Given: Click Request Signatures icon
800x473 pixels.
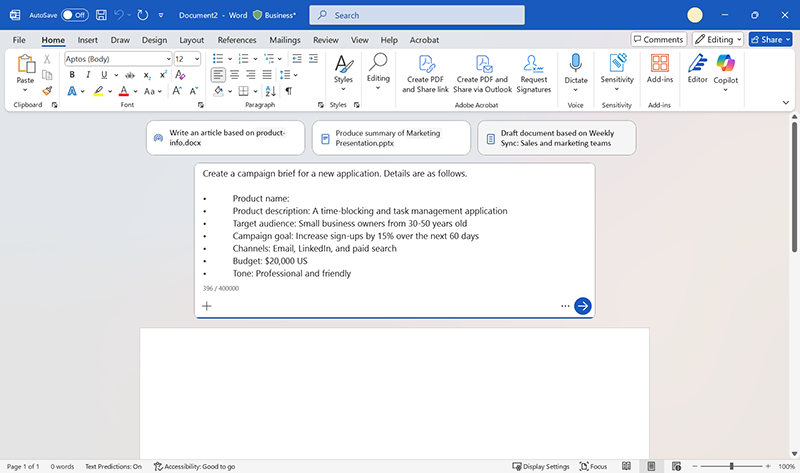Looking at the screenshot, I should tap(534, 74).
